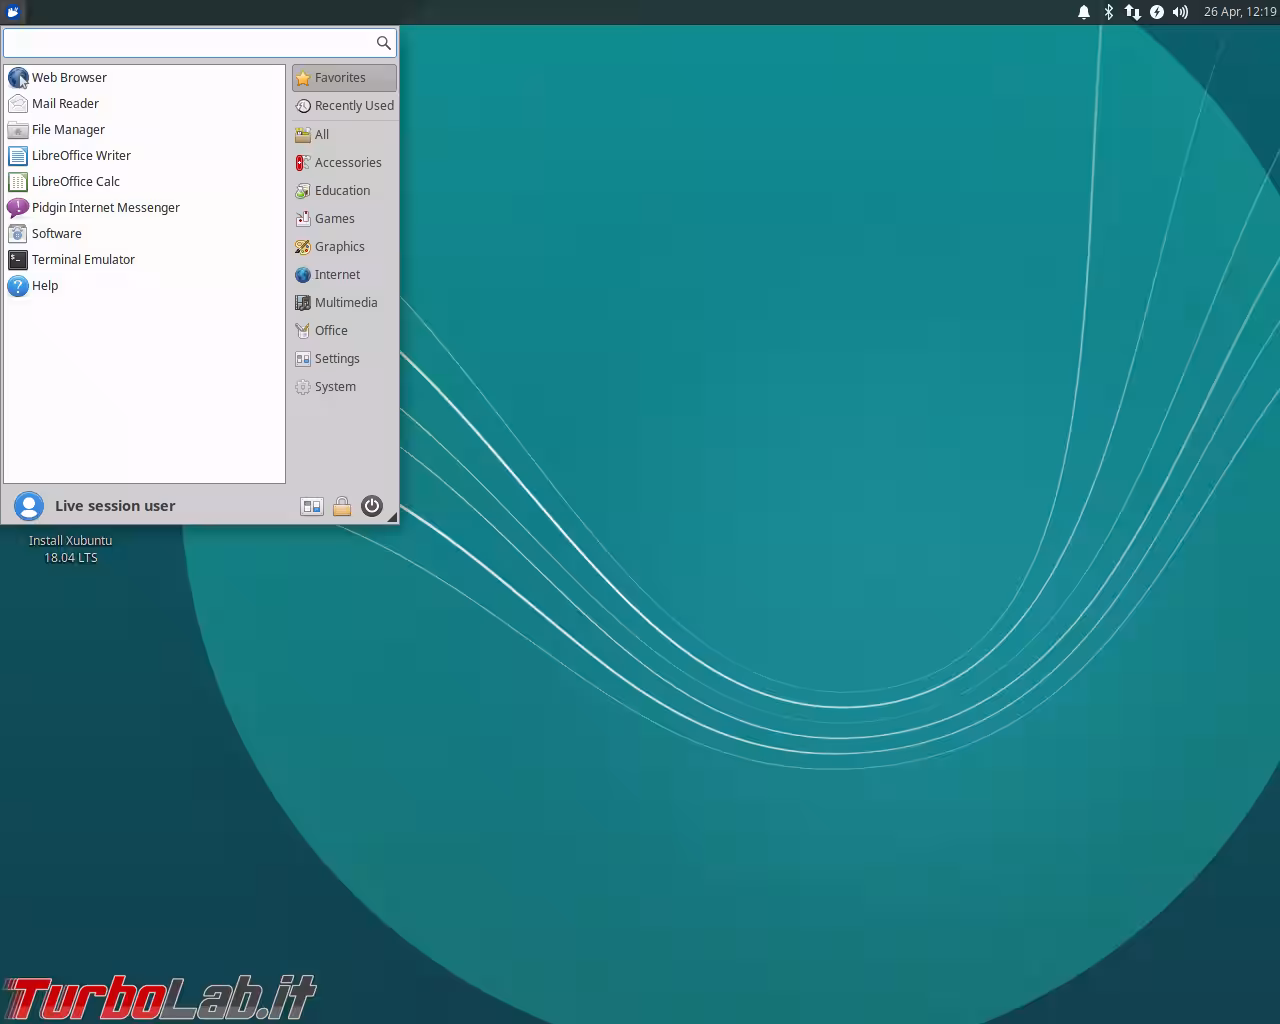Image resolution: width=1280 pixels, height=1024 pixels.
Task: Open the All Settings button at menu bottom
Action: [x=311, y=506]
